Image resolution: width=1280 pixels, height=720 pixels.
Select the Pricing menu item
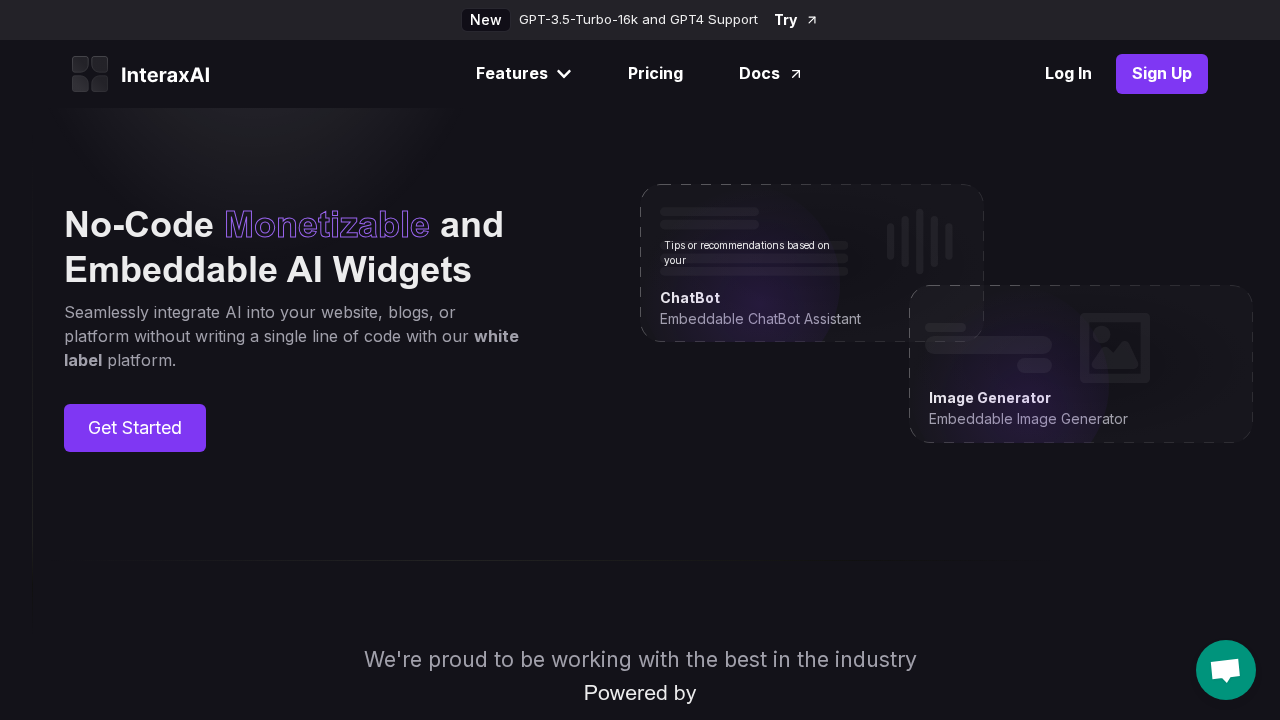pos(655,73)
